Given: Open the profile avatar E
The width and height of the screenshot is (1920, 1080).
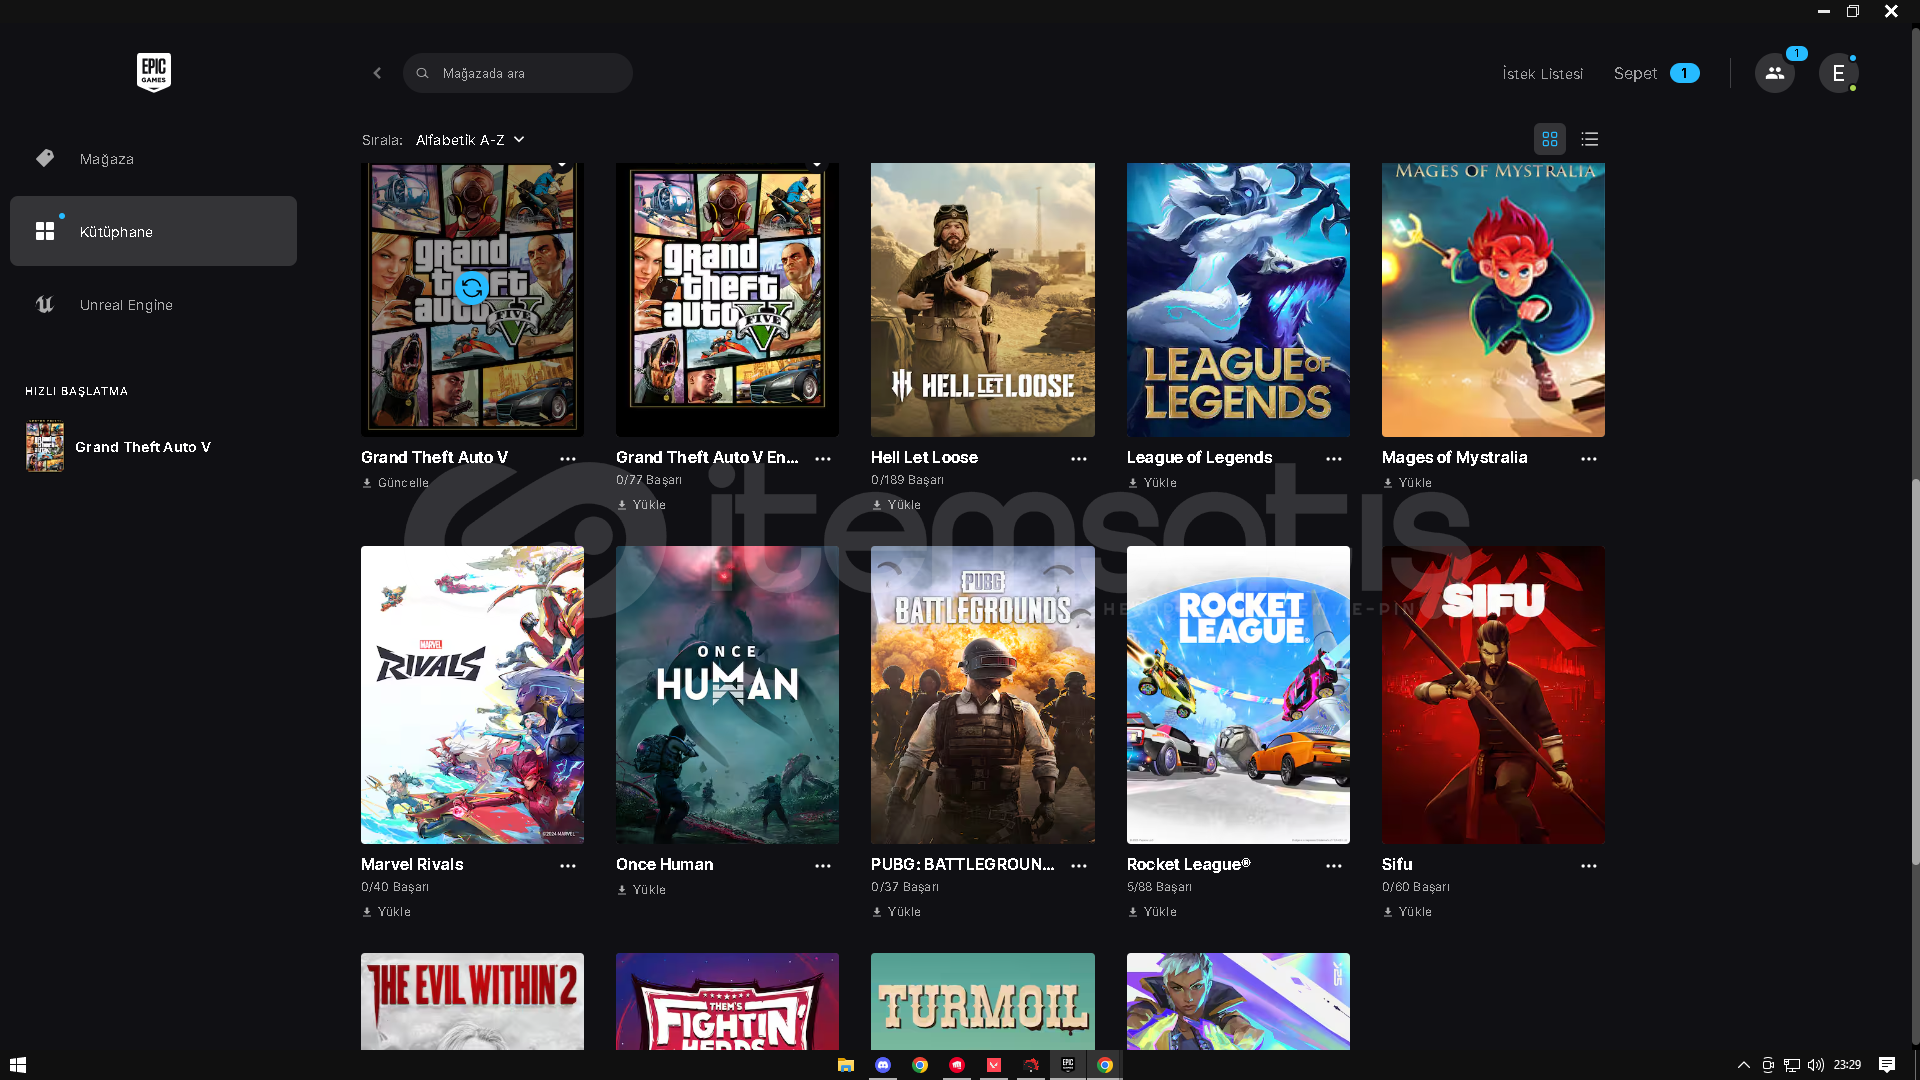Looking at the screenshot, I should (1838, 73).
